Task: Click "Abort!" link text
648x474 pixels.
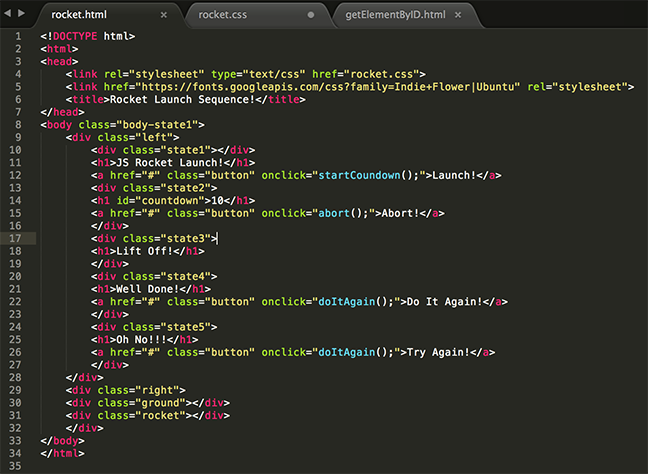Action: click(x=400, y=213)
